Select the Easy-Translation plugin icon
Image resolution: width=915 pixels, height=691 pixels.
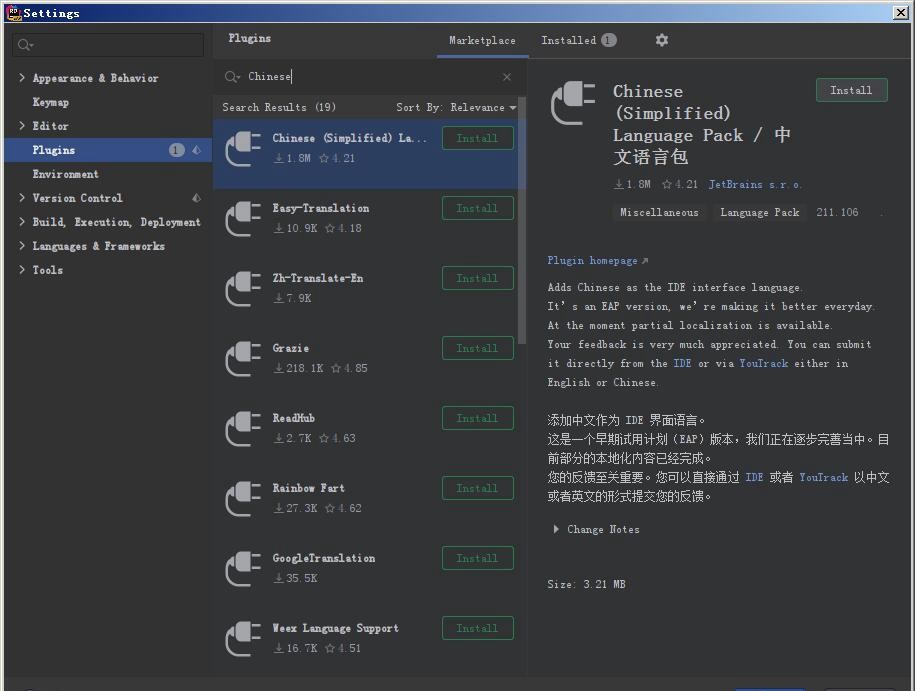[x=243, y=219]
